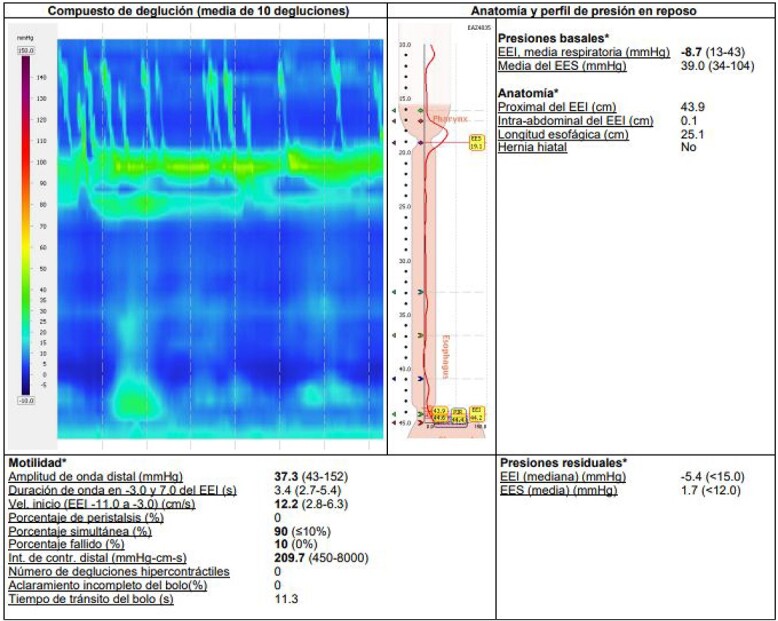Open 'Hernia hiatal' label
The image size is (778, 621).
pos(532,147)
